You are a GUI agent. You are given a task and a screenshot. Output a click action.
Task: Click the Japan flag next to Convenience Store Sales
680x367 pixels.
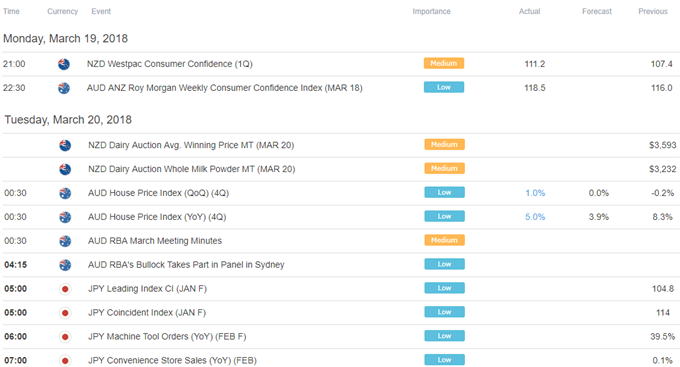65,360
